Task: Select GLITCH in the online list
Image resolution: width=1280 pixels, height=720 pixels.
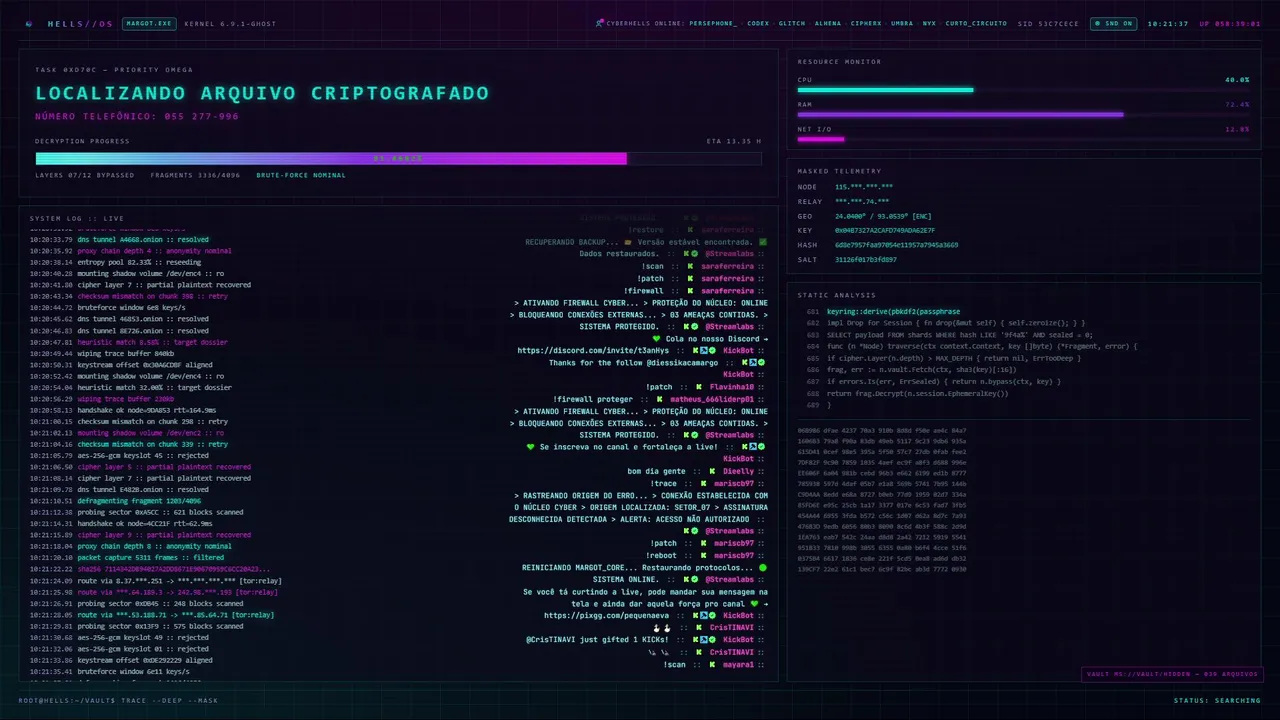Action: [793, 23]
